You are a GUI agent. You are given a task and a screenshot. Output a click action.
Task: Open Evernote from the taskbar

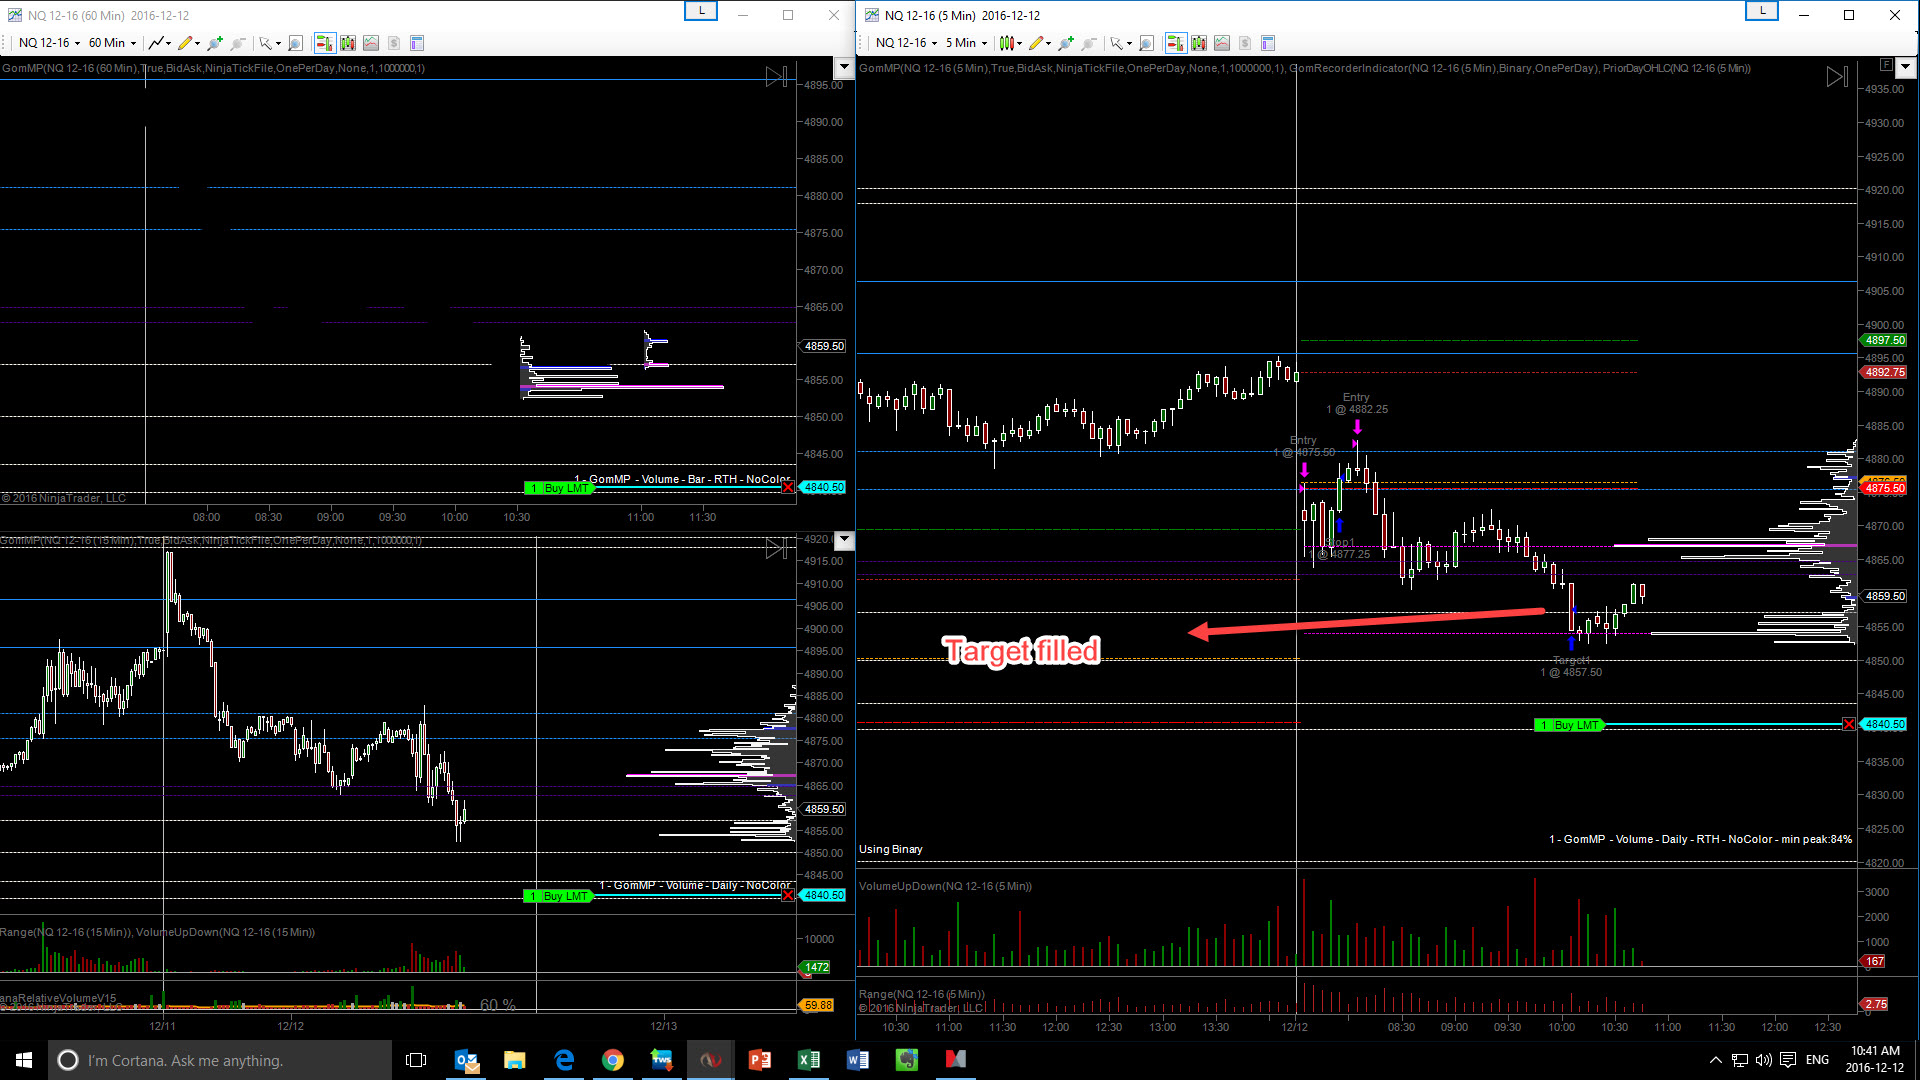tap(907, 1060)
